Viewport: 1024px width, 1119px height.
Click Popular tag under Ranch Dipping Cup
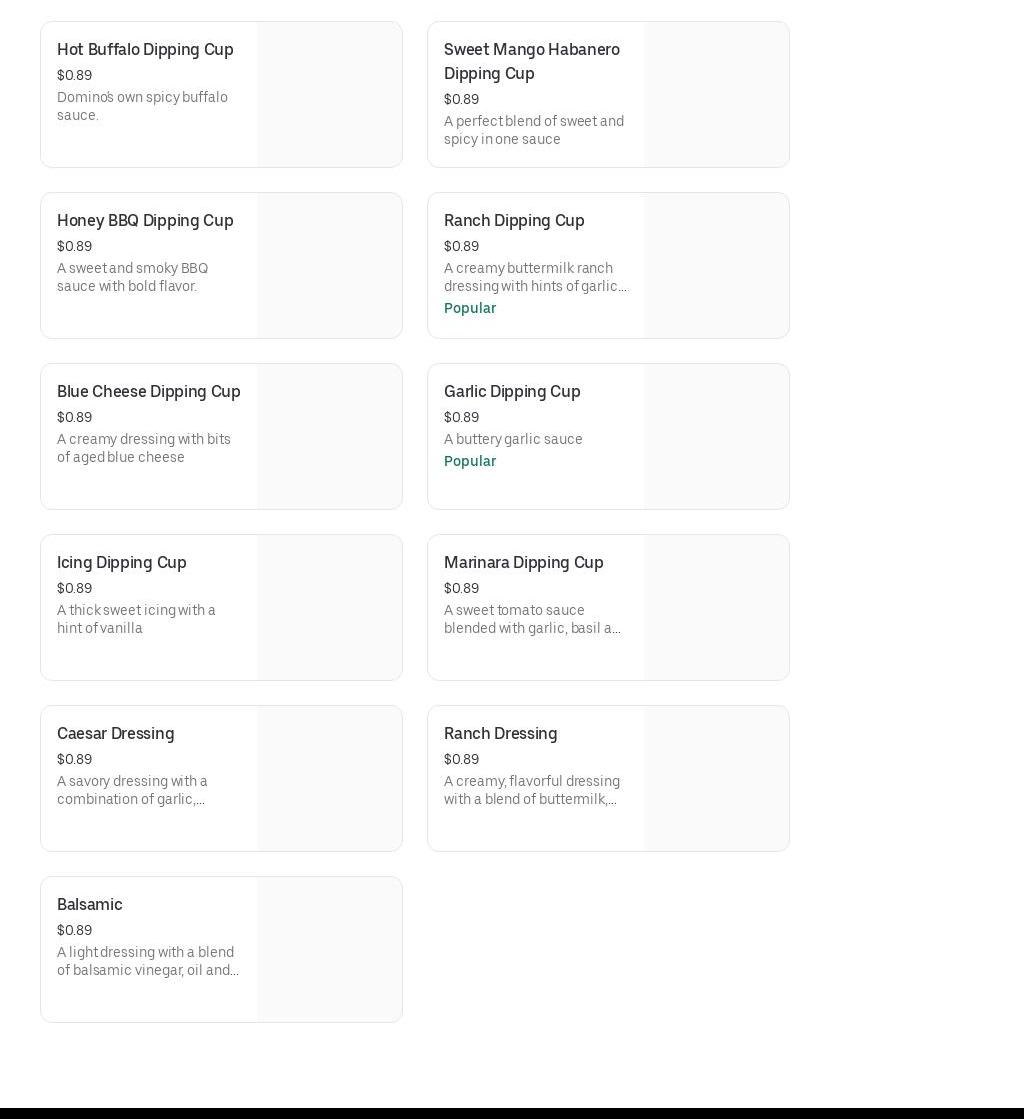(470, 308)
